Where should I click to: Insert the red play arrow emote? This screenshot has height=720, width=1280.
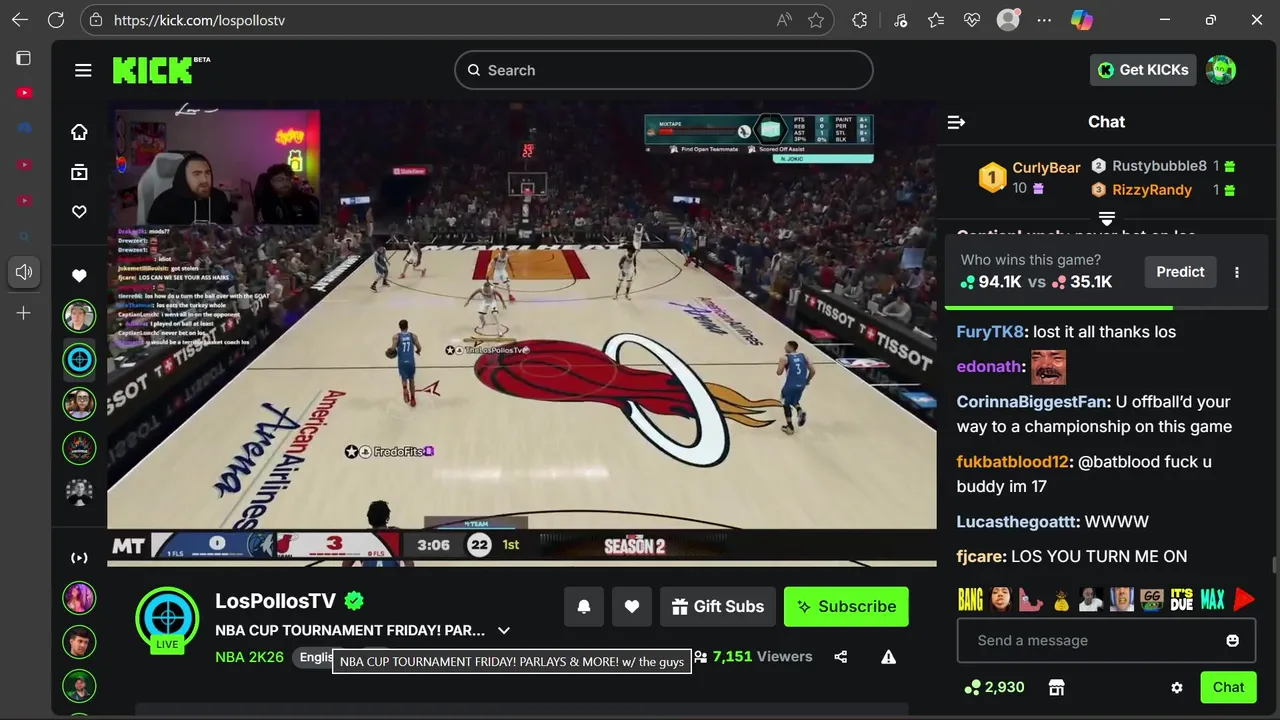coord(1244,599)
